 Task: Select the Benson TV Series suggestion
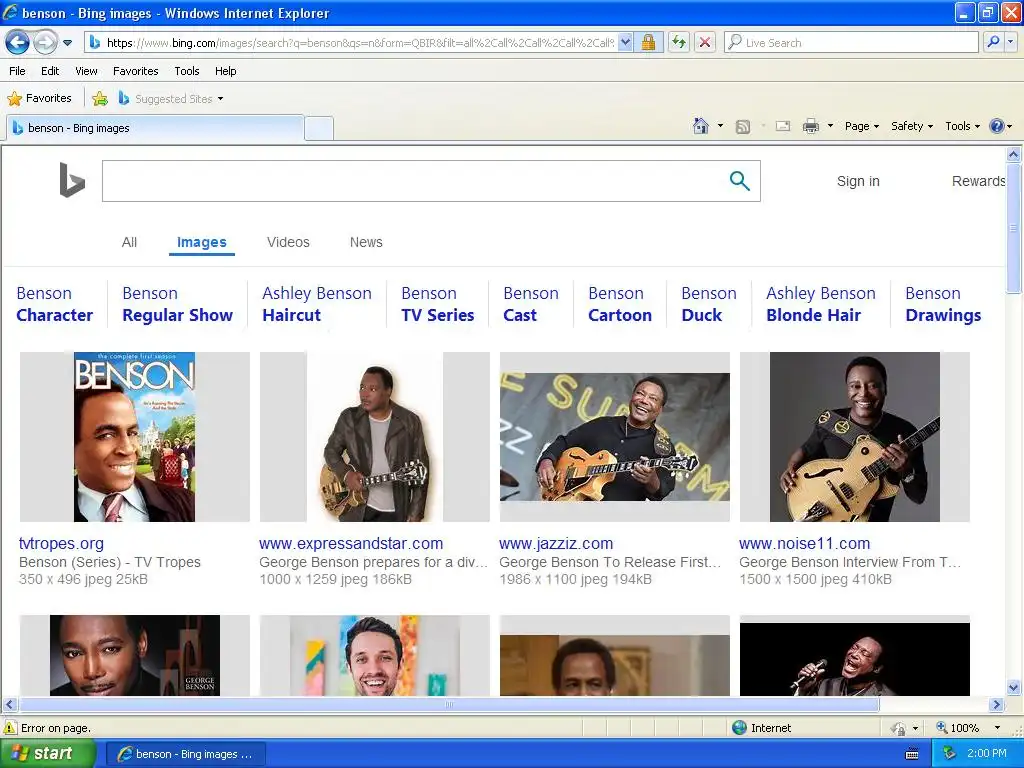(438, 304)
